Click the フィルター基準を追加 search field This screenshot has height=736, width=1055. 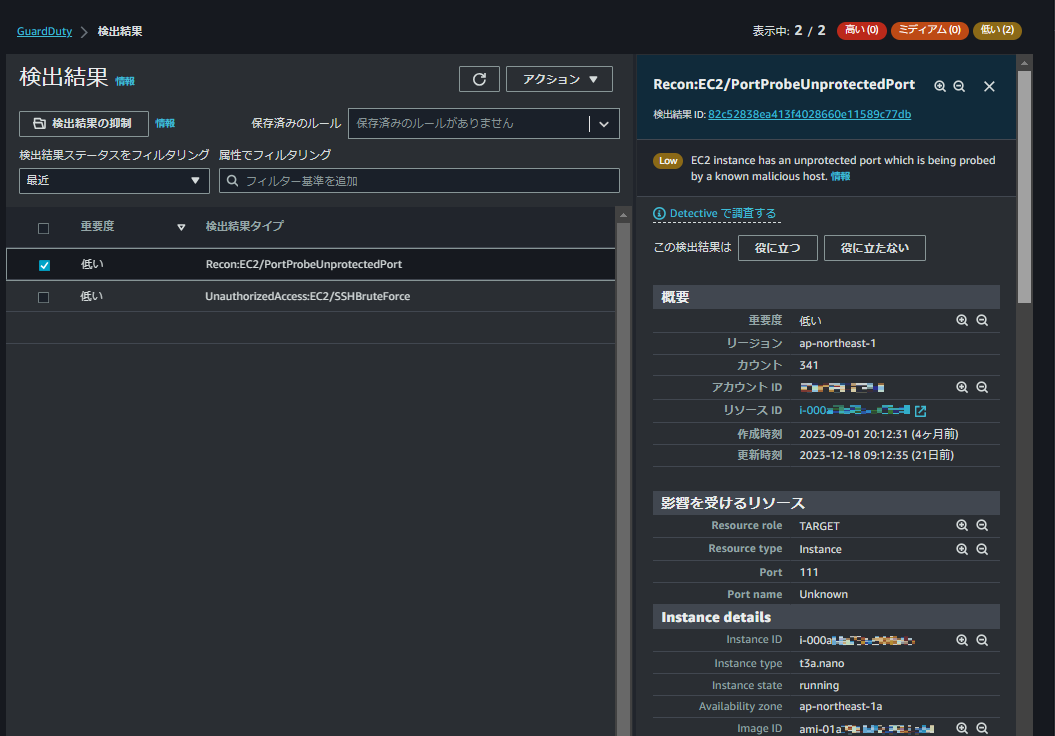click(x=420, y=181)
